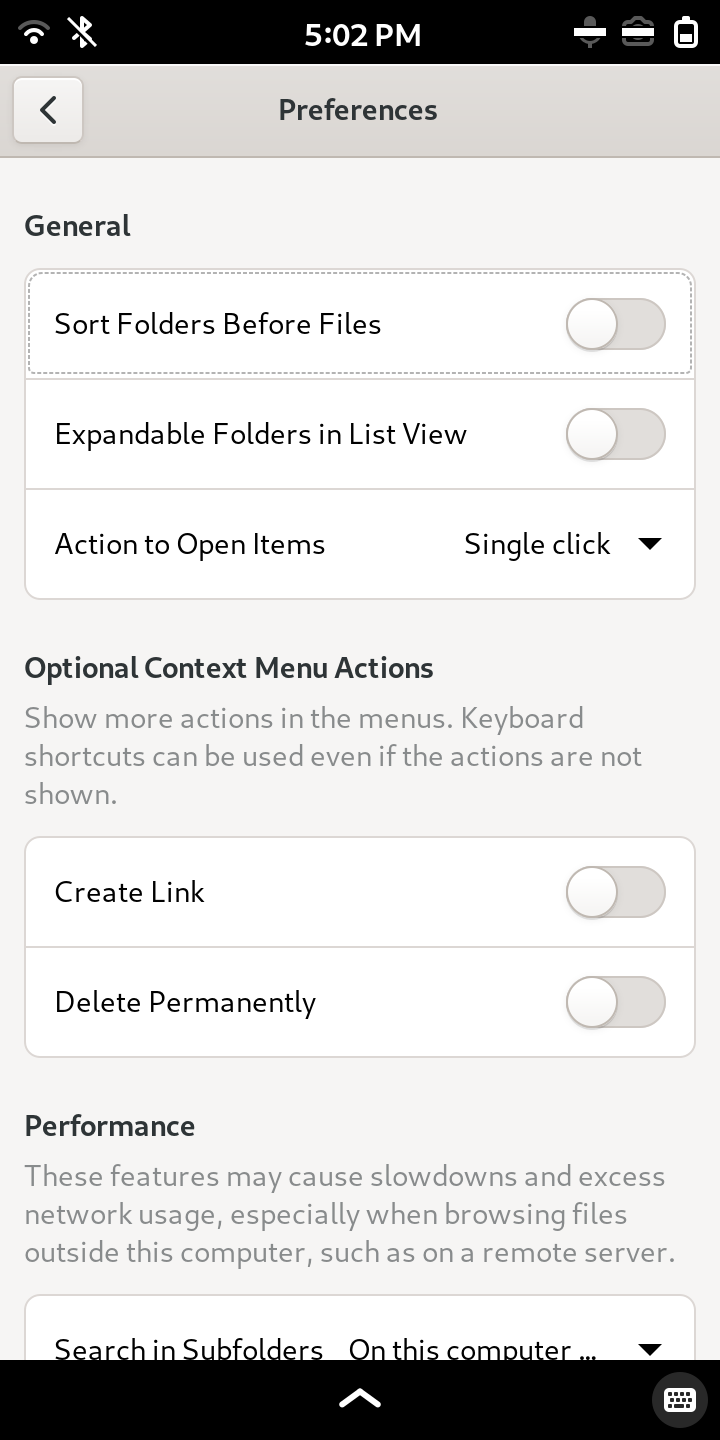Go back using the header arrow button
This screenshot has width=720, height=1440.
point(48,110)
